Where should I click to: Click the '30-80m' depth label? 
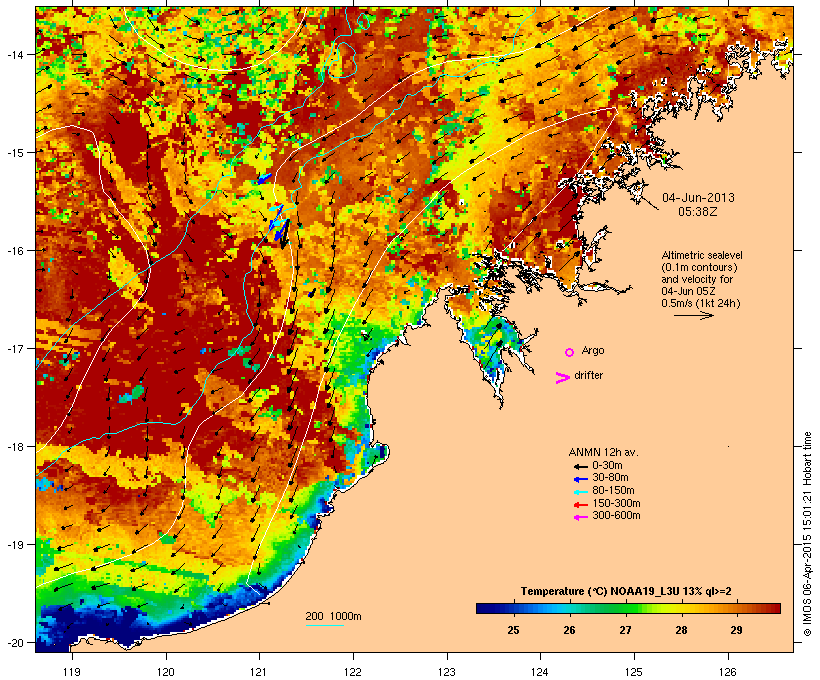pos(610,478)
